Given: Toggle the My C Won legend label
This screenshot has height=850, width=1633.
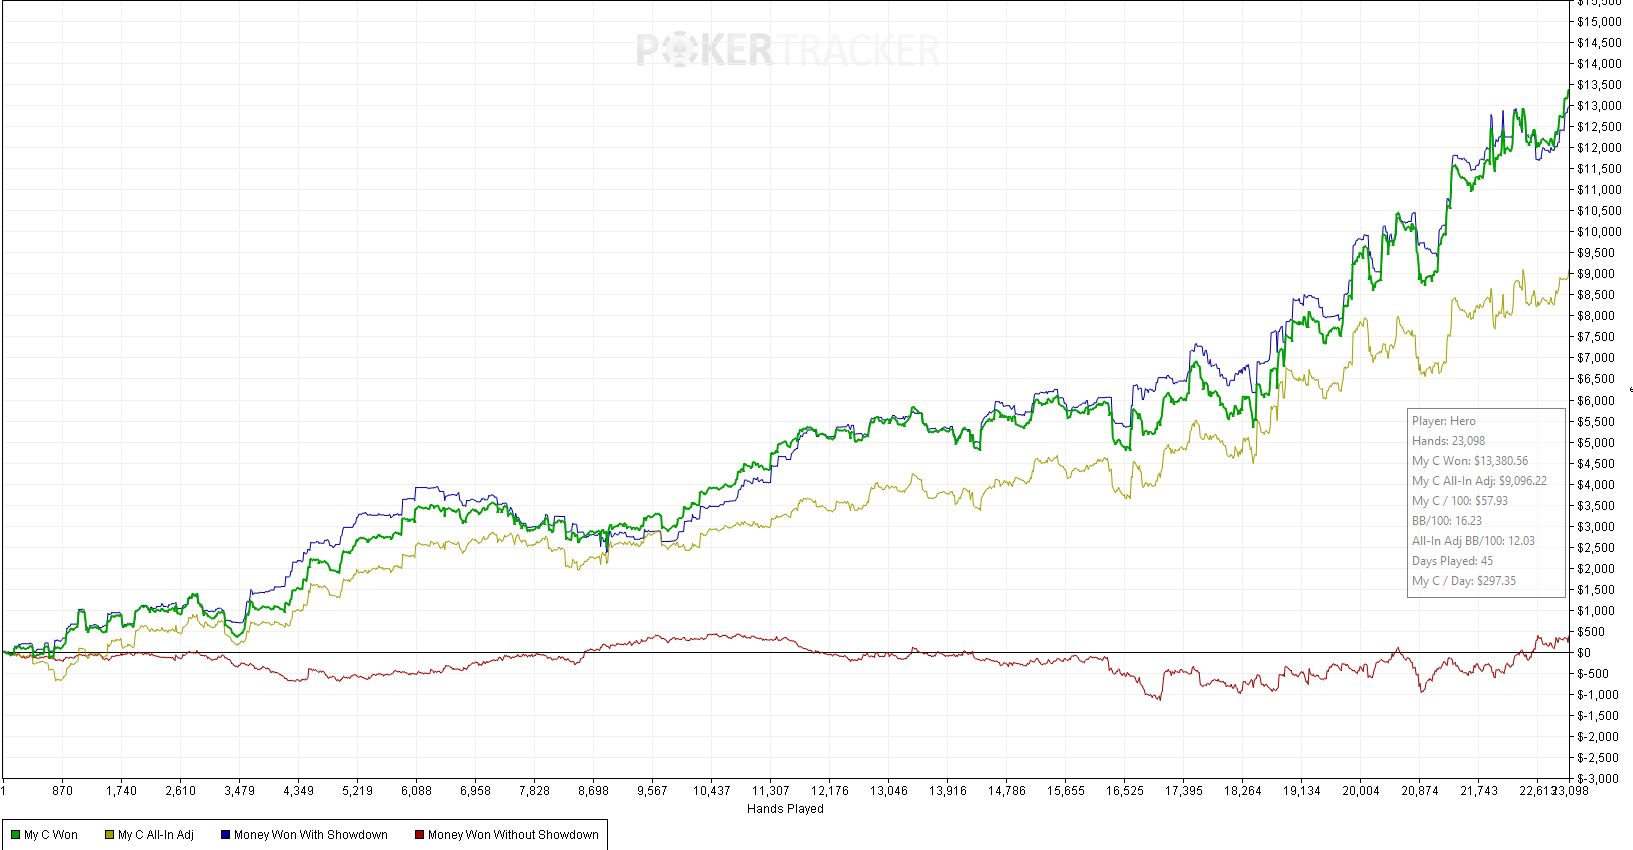Looking at the screenshot, I should click(x=51, y=835).
